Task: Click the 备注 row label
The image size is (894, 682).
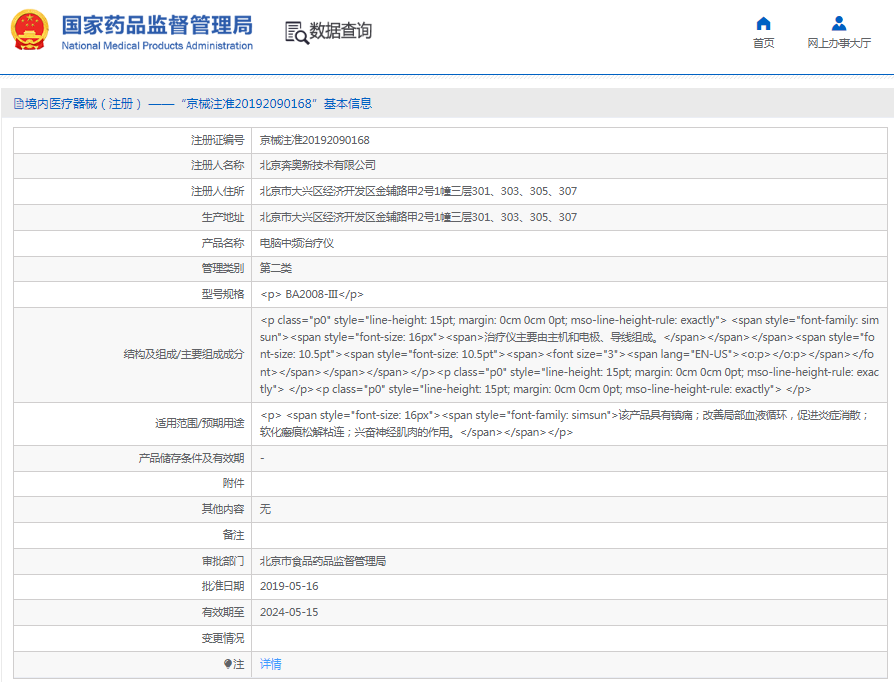Action: point(233,535)
